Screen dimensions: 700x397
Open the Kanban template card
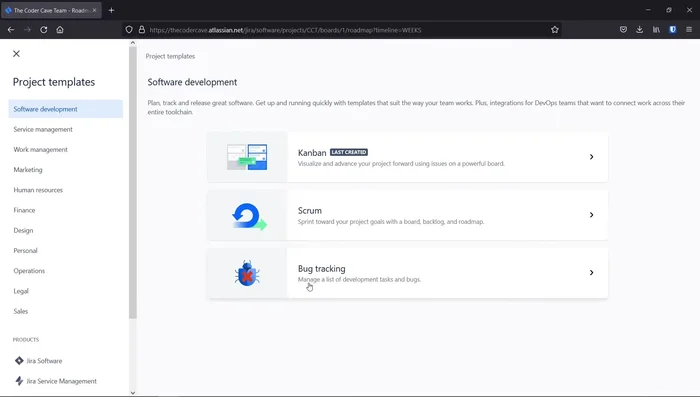[x=407, y=157]
